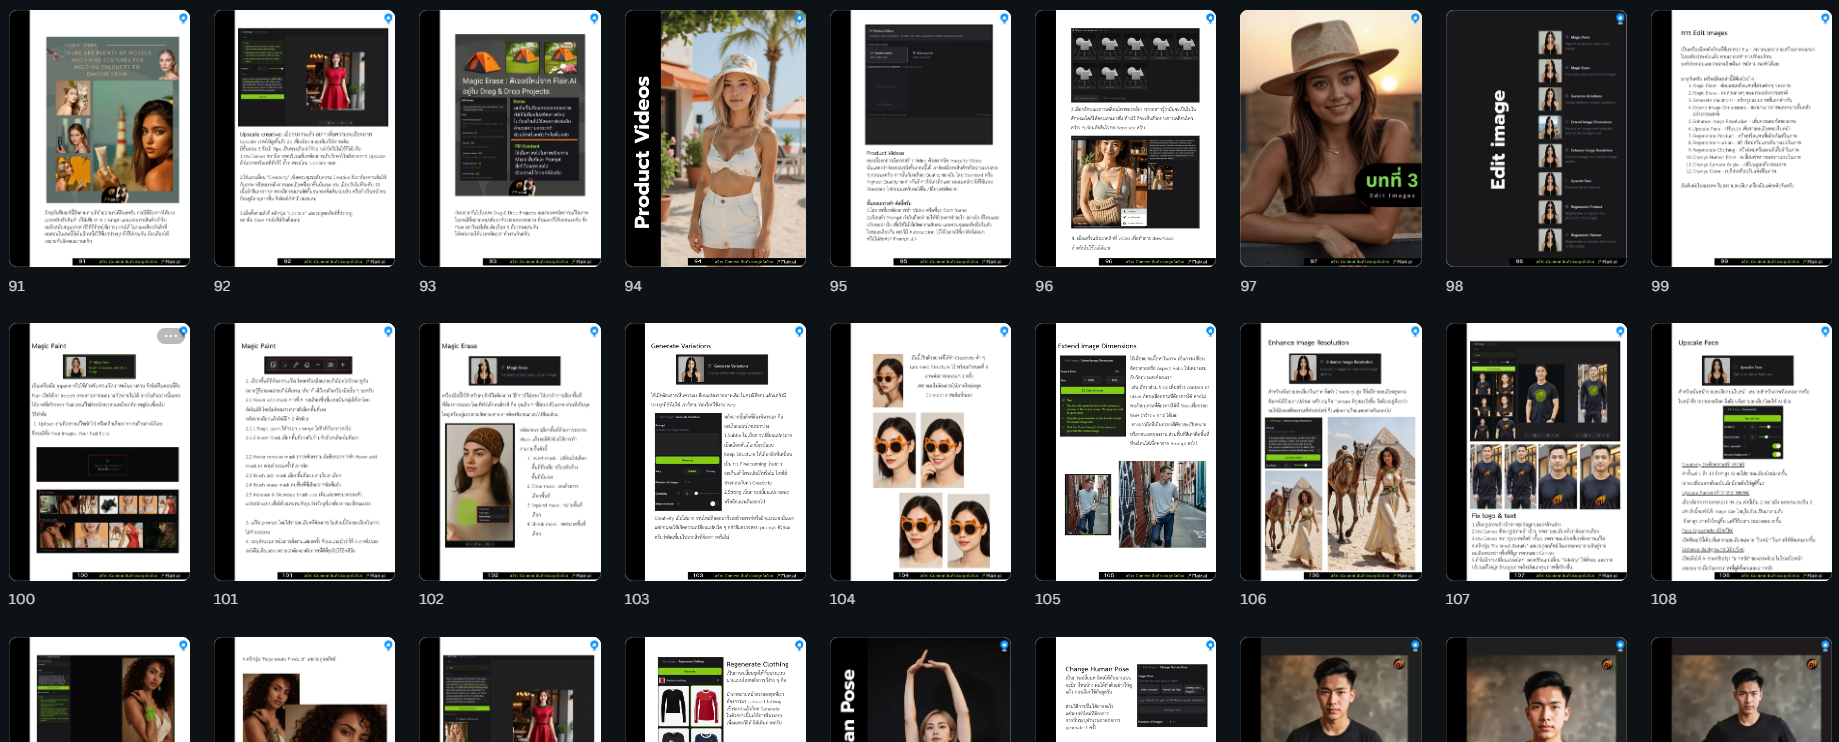Tap the comment pin icon on page 108
1839x742 pixels.
tap(1826, 331)
